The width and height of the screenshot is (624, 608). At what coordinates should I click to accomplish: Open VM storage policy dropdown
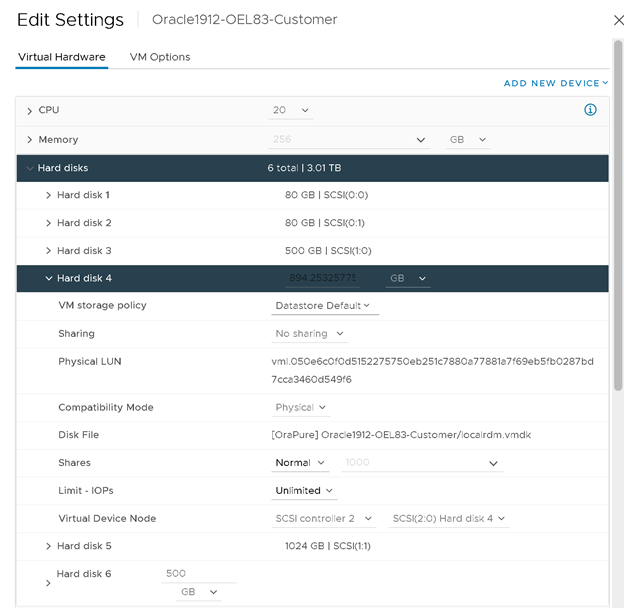tap(325, 306)
